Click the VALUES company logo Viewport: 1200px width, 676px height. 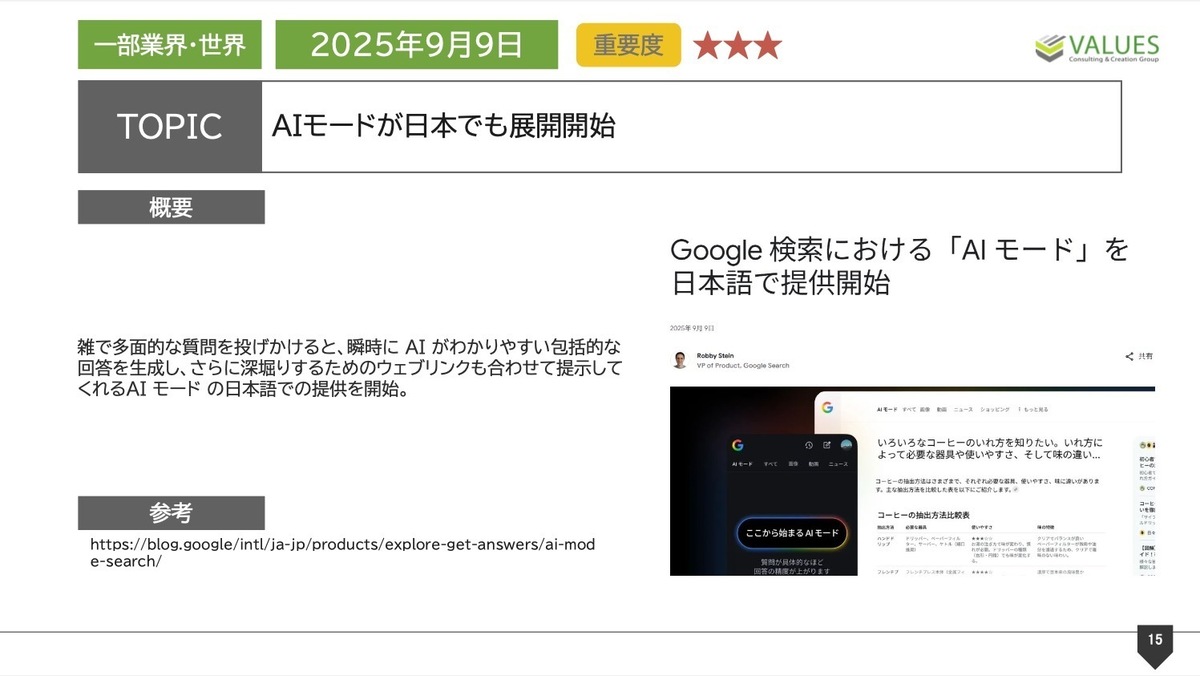(x=1097, y=47)
